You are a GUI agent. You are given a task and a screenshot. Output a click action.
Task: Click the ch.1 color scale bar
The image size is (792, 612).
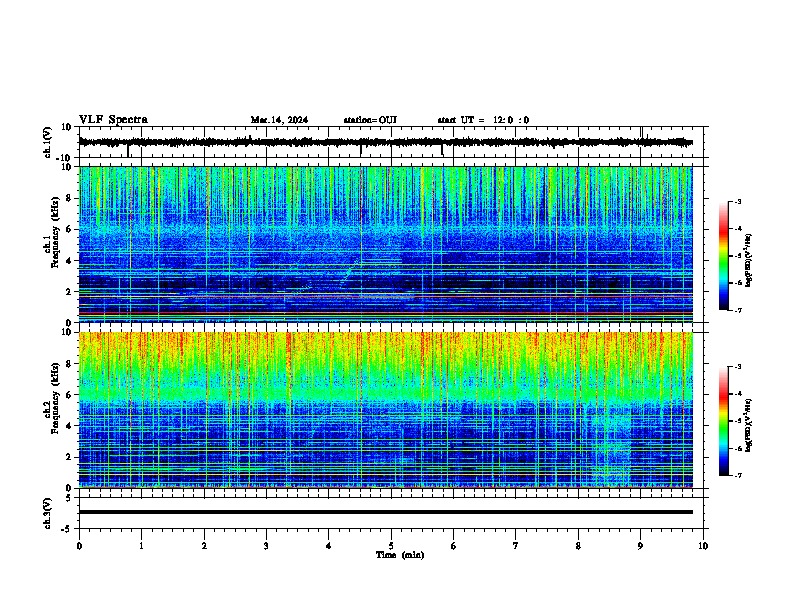(x=723, y=256)
